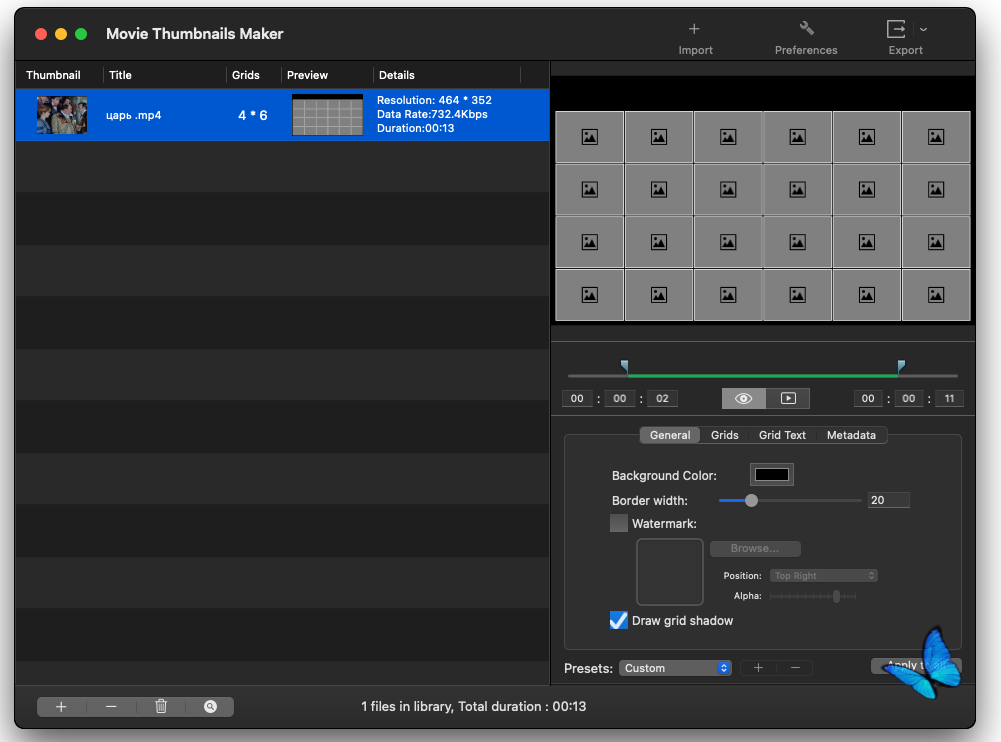Click the magnifier search icon at bottom
Screen dimensions: 1001x742
(210, 707)
